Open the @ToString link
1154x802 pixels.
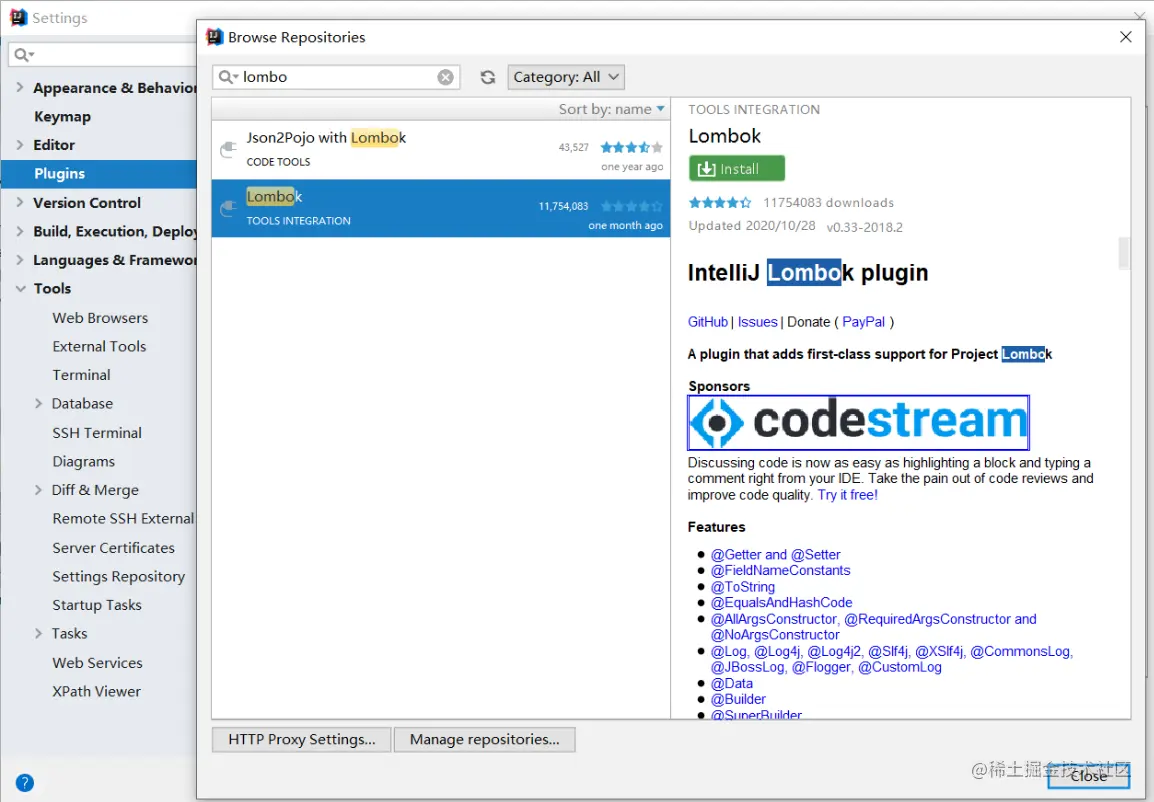click(x=743, y=586)
